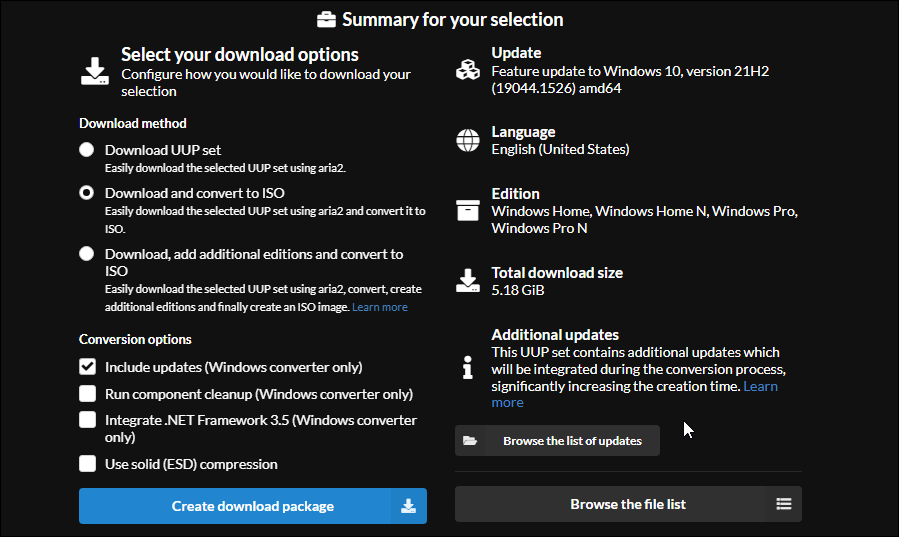Click the download icon beside Total download size

(x=468, y=281)
